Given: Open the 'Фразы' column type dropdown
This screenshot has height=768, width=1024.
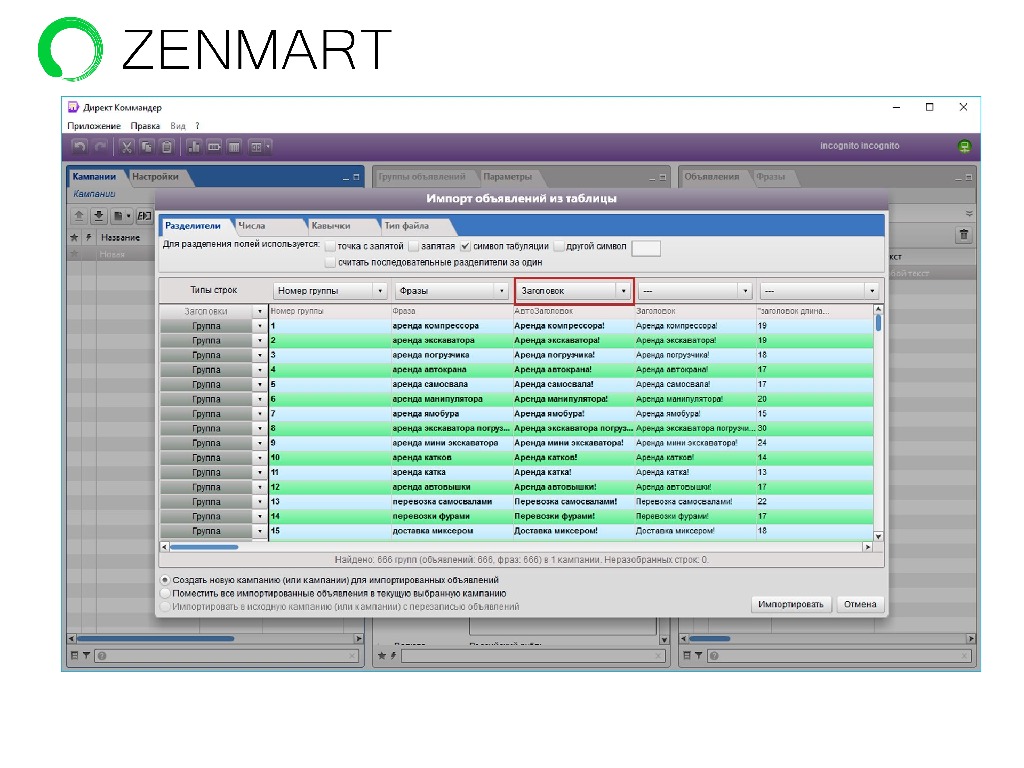Looking at the screenshot, I should [x=452, y=291].
